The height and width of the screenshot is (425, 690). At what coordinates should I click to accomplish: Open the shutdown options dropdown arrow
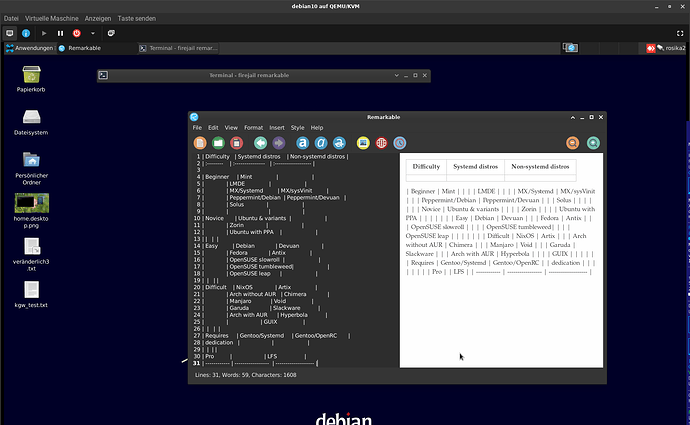(x=92, y=33)
